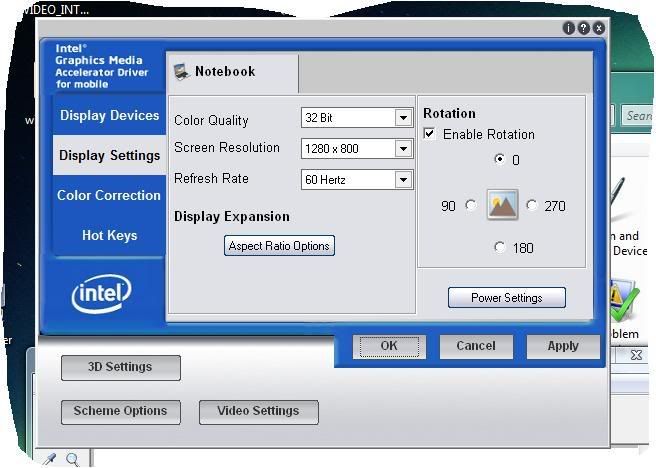Viewport: 656px width, 468px height.
Task: Open the Refresh Rate dropdown
Action: coord(357,179)
